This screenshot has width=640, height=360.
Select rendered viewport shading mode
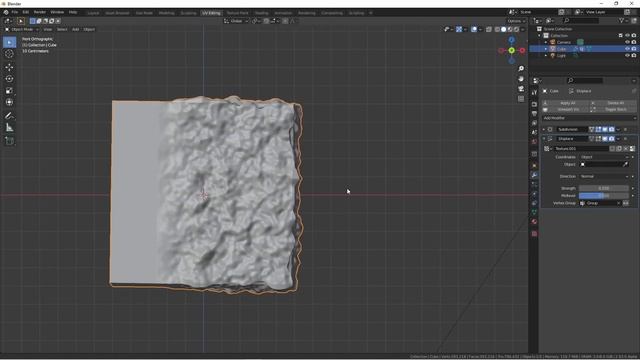(x=516, y=29)
